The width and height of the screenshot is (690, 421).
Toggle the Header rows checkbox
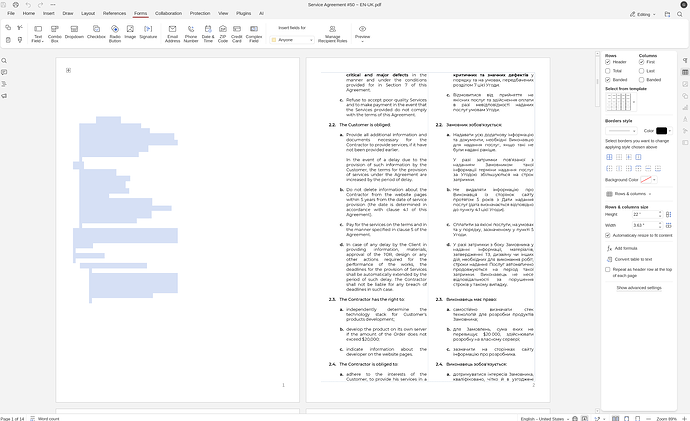(609, 61)
